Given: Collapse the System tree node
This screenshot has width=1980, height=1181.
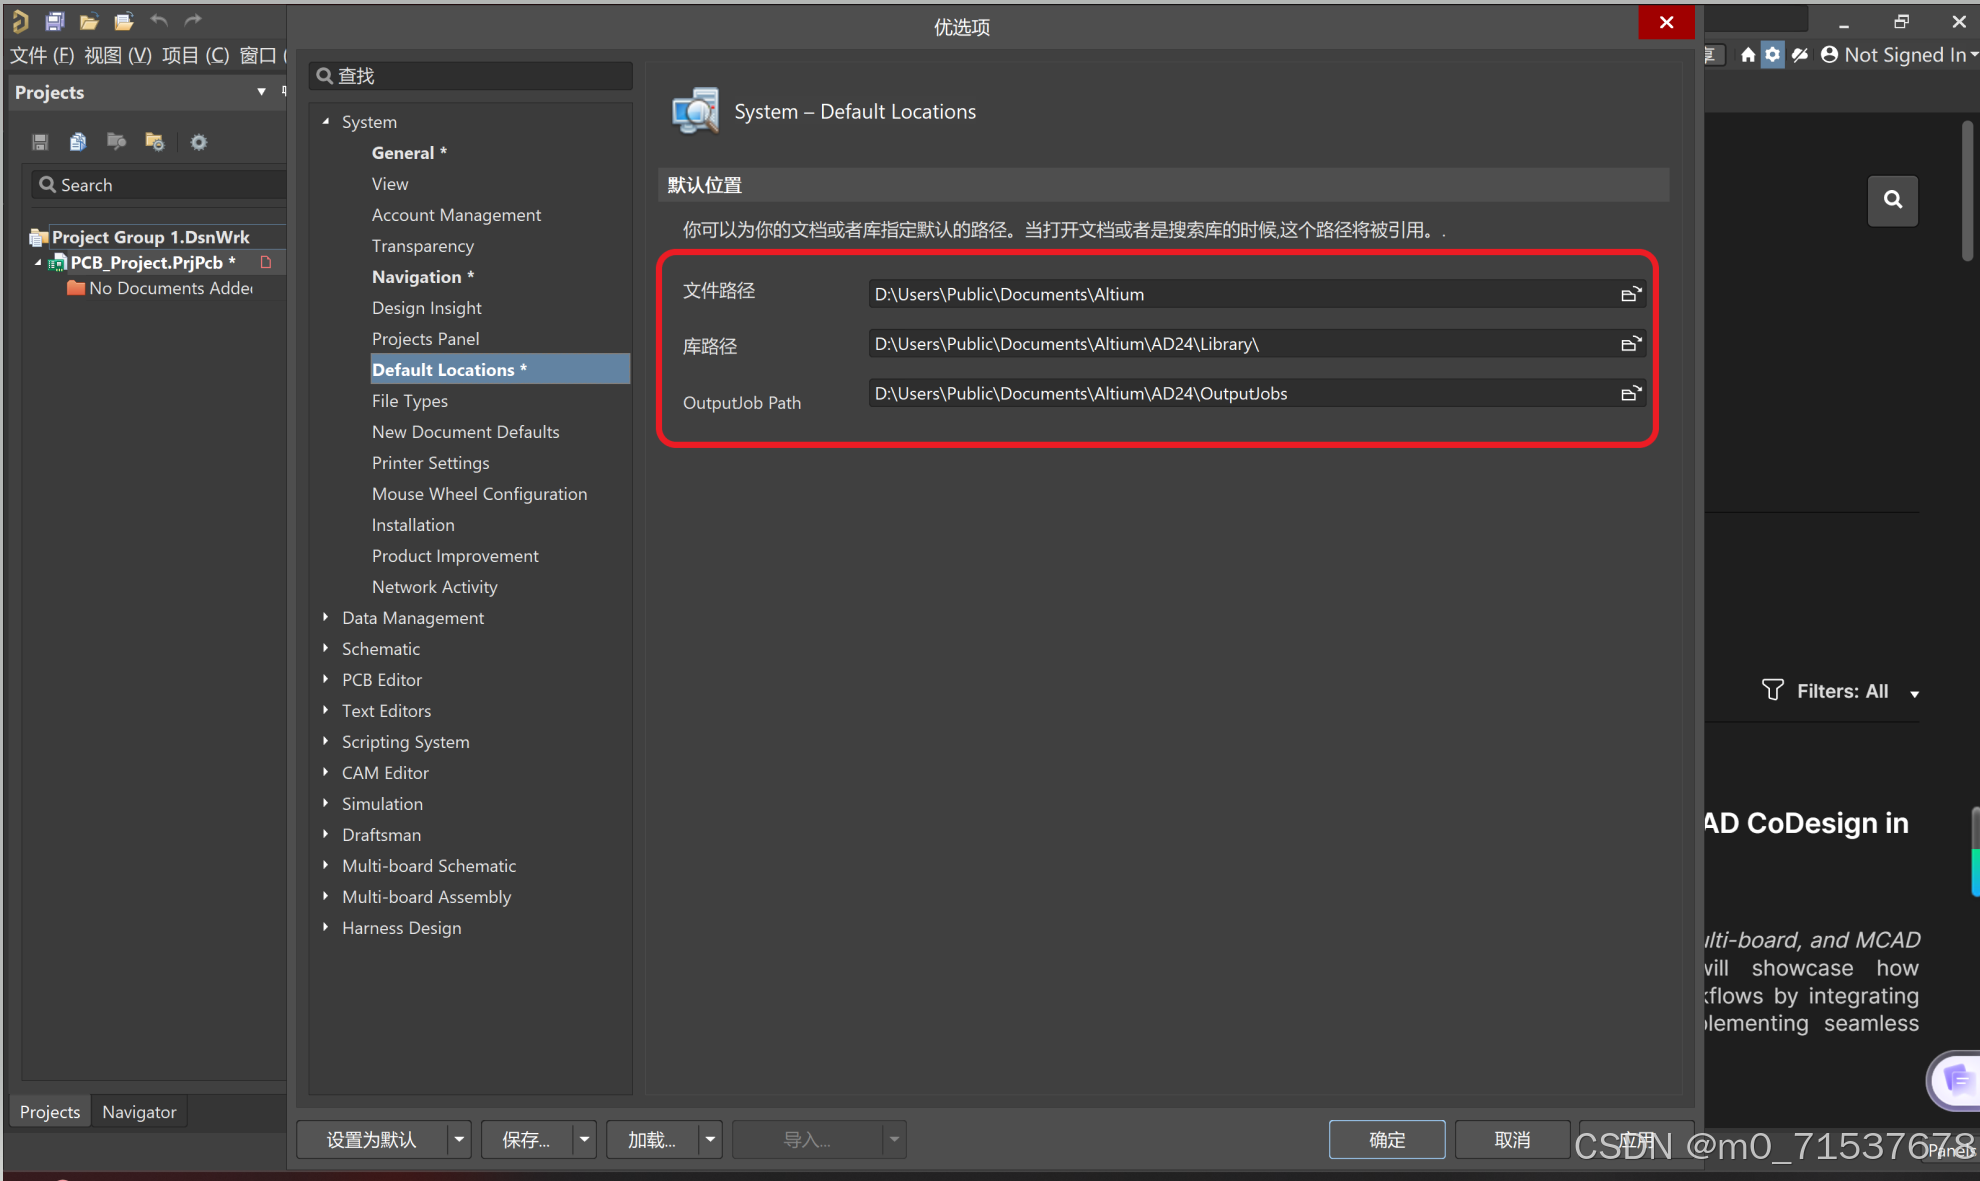Looking at the screenshot, I should 326,121.
